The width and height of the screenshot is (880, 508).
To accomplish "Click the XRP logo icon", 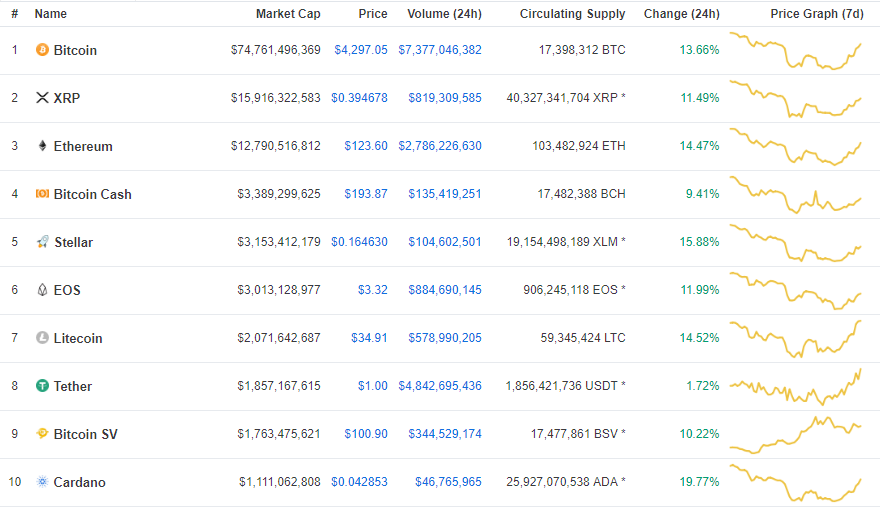I will tap(42, 98).
